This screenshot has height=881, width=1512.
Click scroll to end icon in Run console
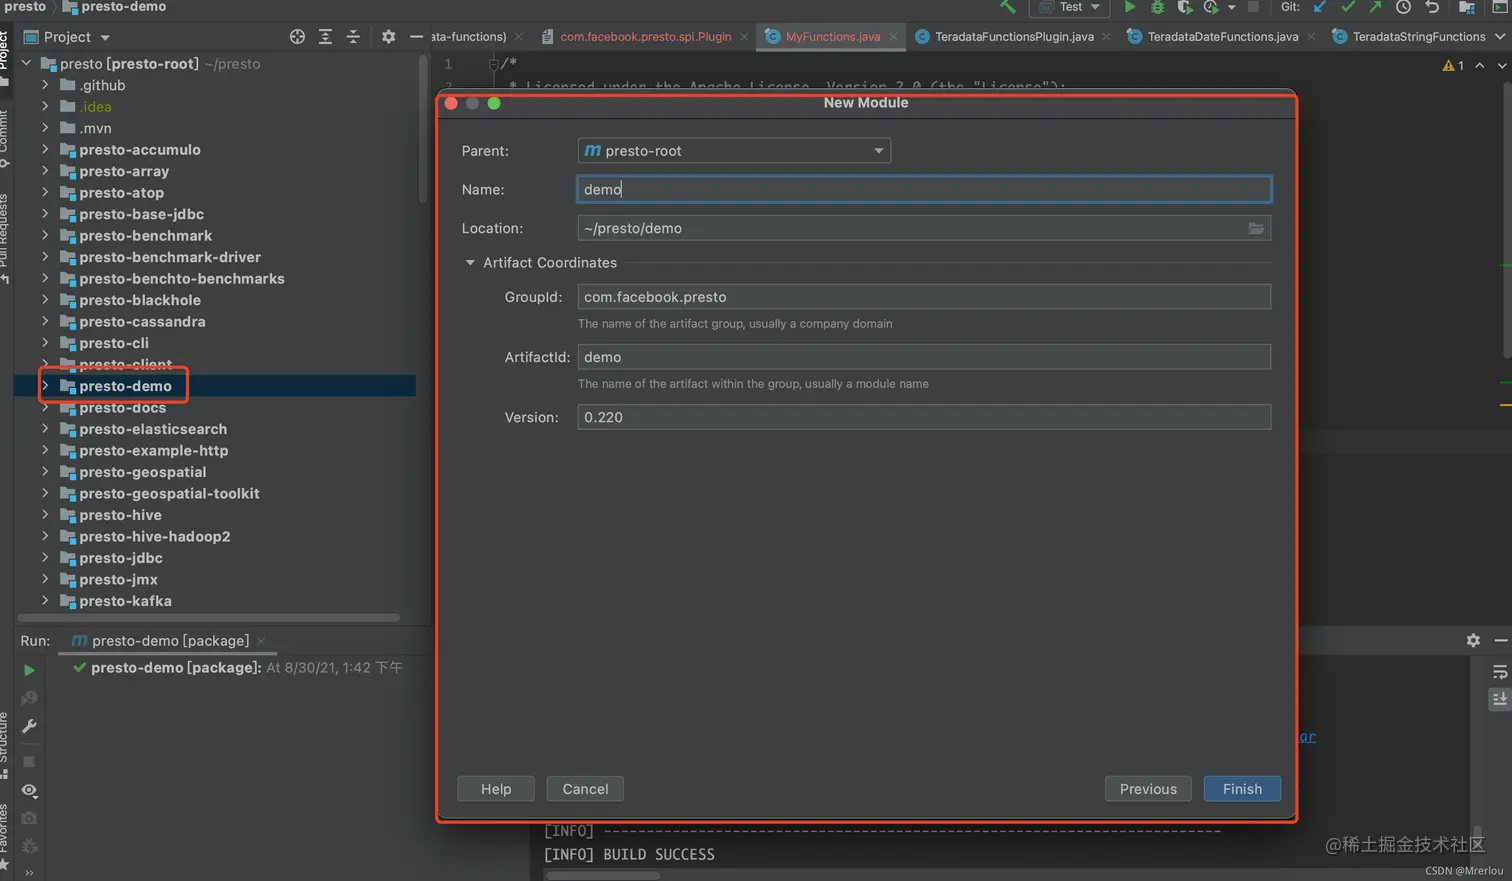[1499, 700]
